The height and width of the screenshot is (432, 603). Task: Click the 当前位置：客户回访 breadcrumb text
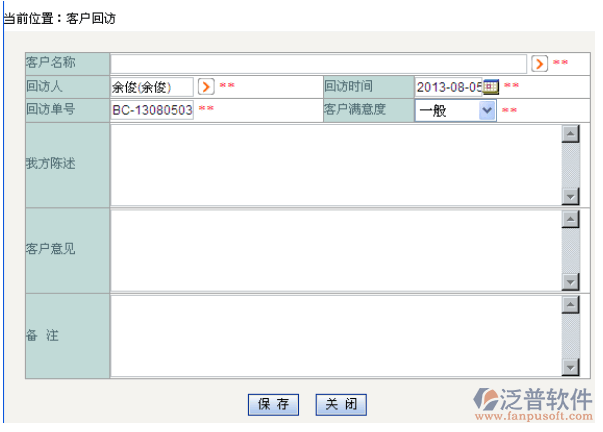(x=60, y=18)
